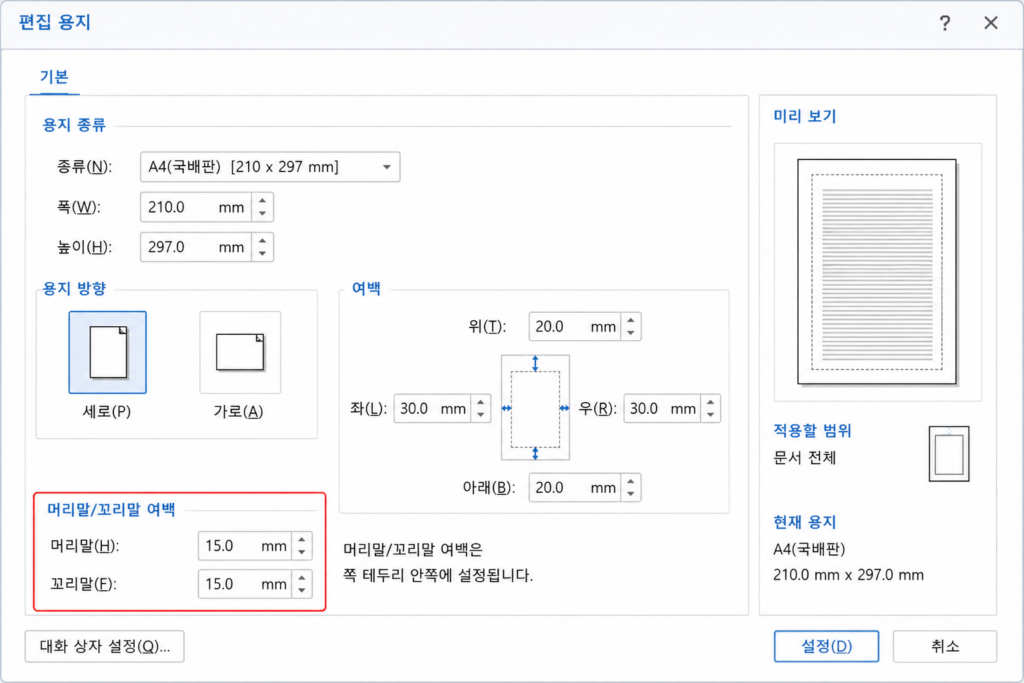Click the 현재 용지 heading
This screenshot has width=1024, height=683.
click(805, 522)
